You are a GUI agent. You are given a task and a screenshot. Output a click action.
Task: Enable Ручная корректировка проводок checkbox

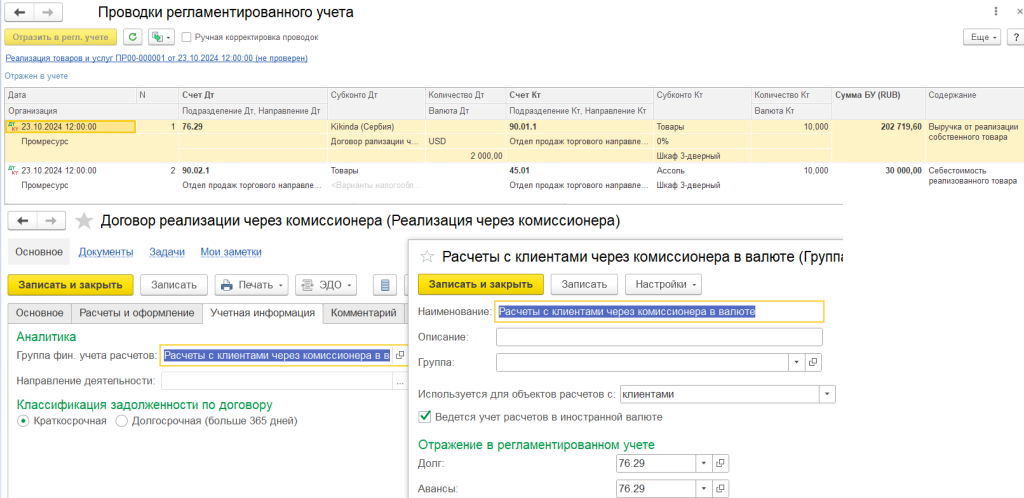187,37
